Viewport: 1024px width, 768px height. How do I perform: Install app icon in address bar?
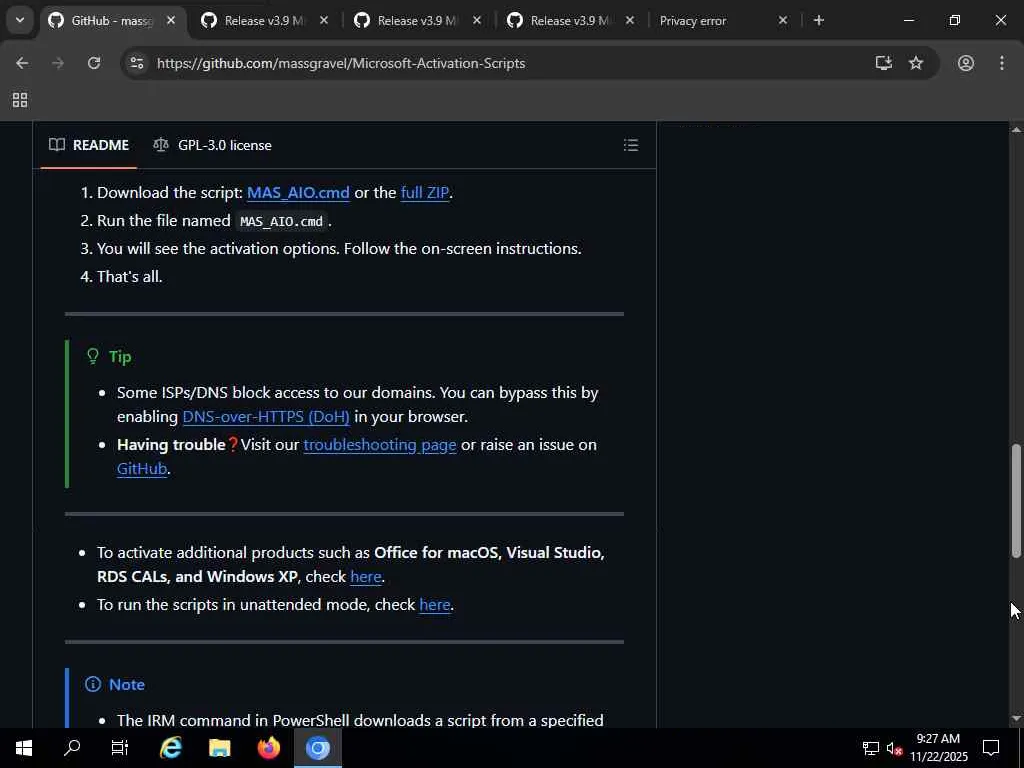(x=884, y=63)
